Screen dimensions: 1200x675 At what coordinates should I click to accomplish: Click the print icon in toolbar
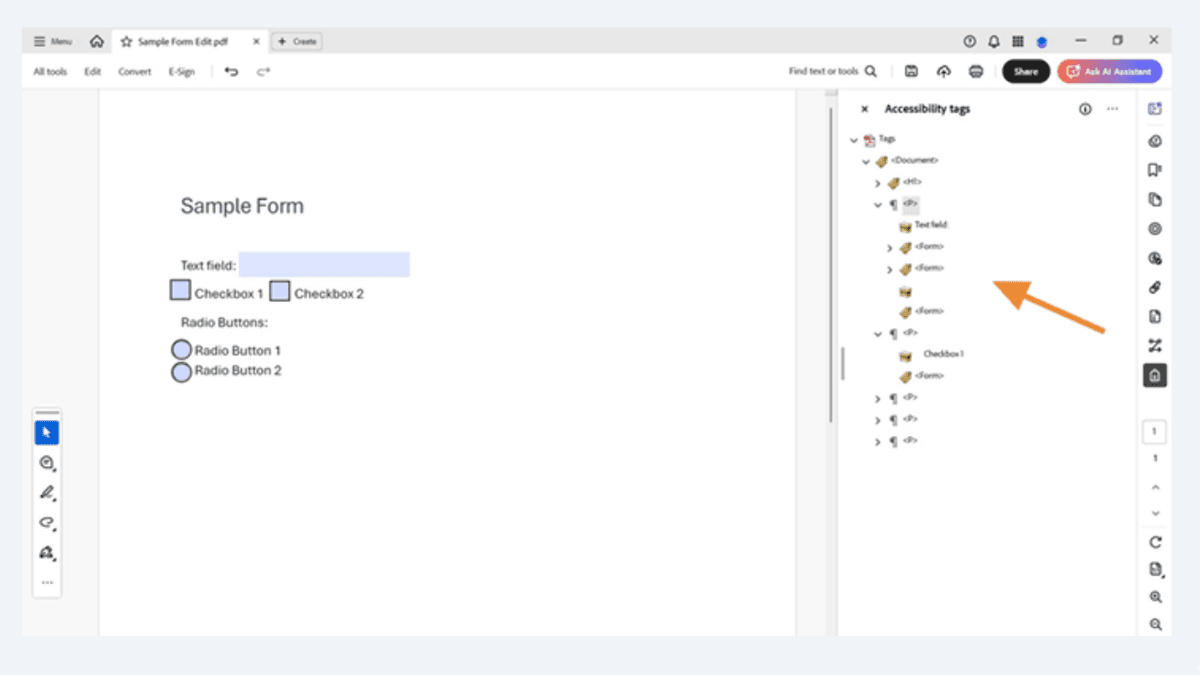pyautogui.click(x=976, y=72)
